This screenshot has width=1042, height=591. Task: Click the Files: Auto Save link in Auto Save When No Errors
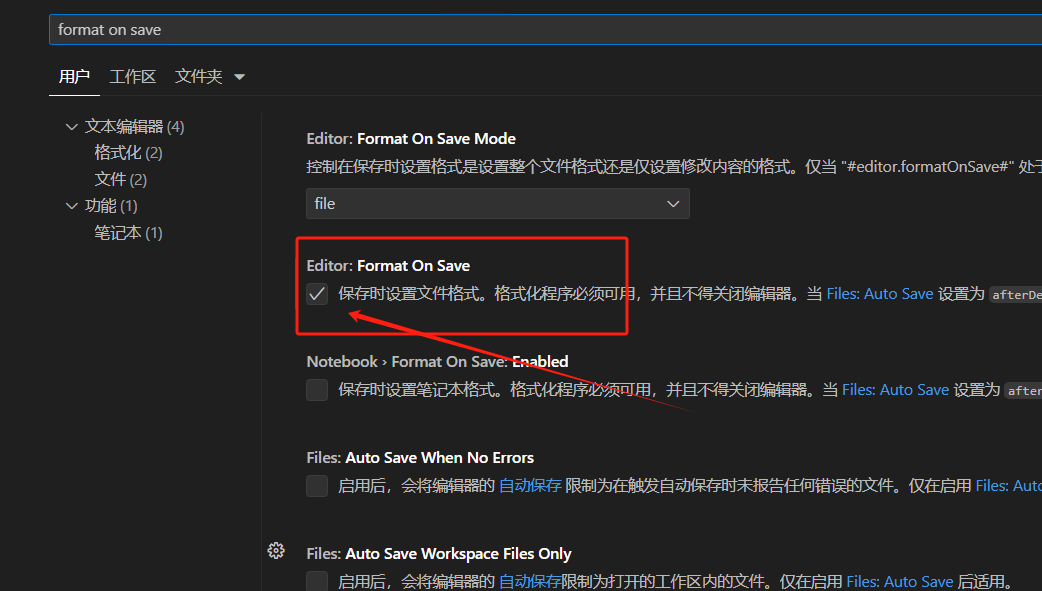pos(1009,486)
